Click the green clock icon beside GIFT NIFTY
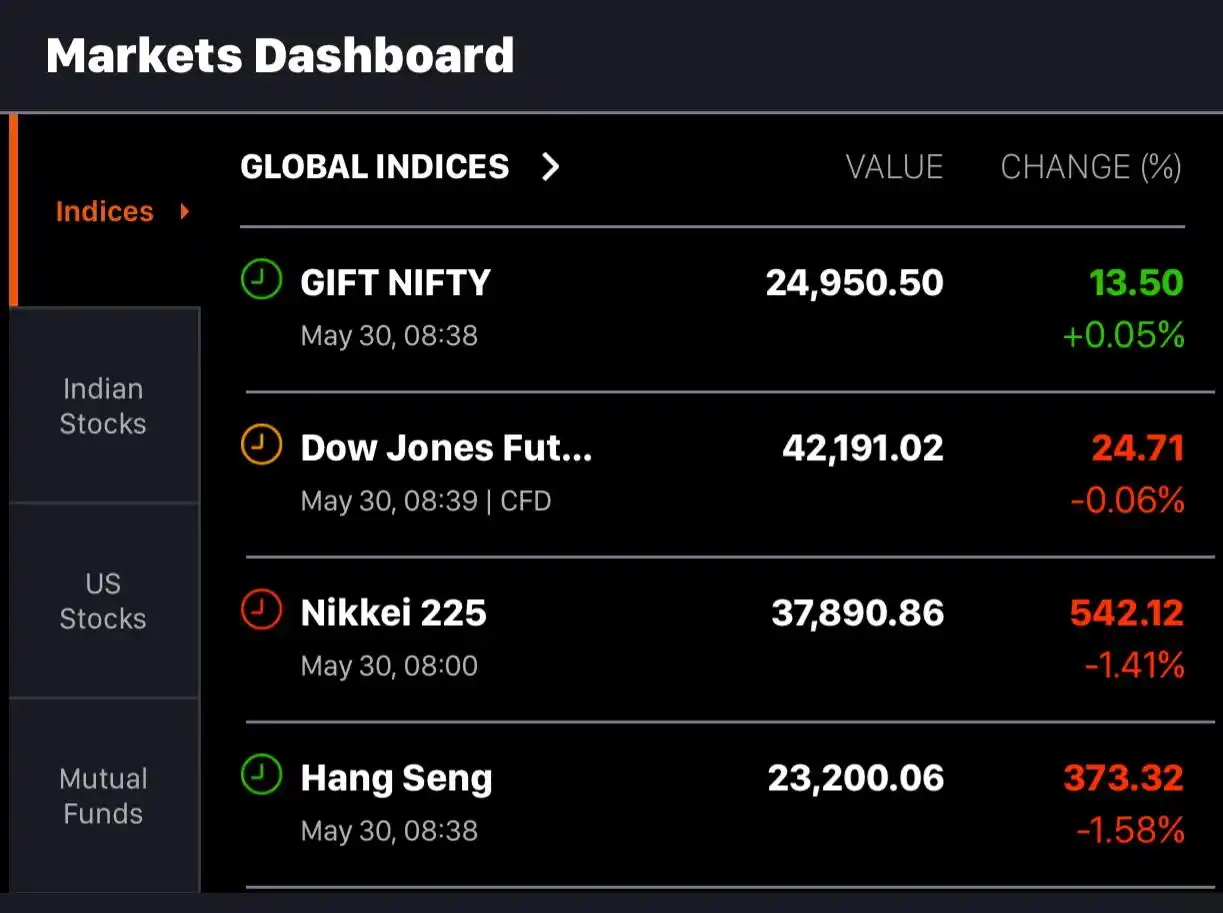 [x=260, y=280]
